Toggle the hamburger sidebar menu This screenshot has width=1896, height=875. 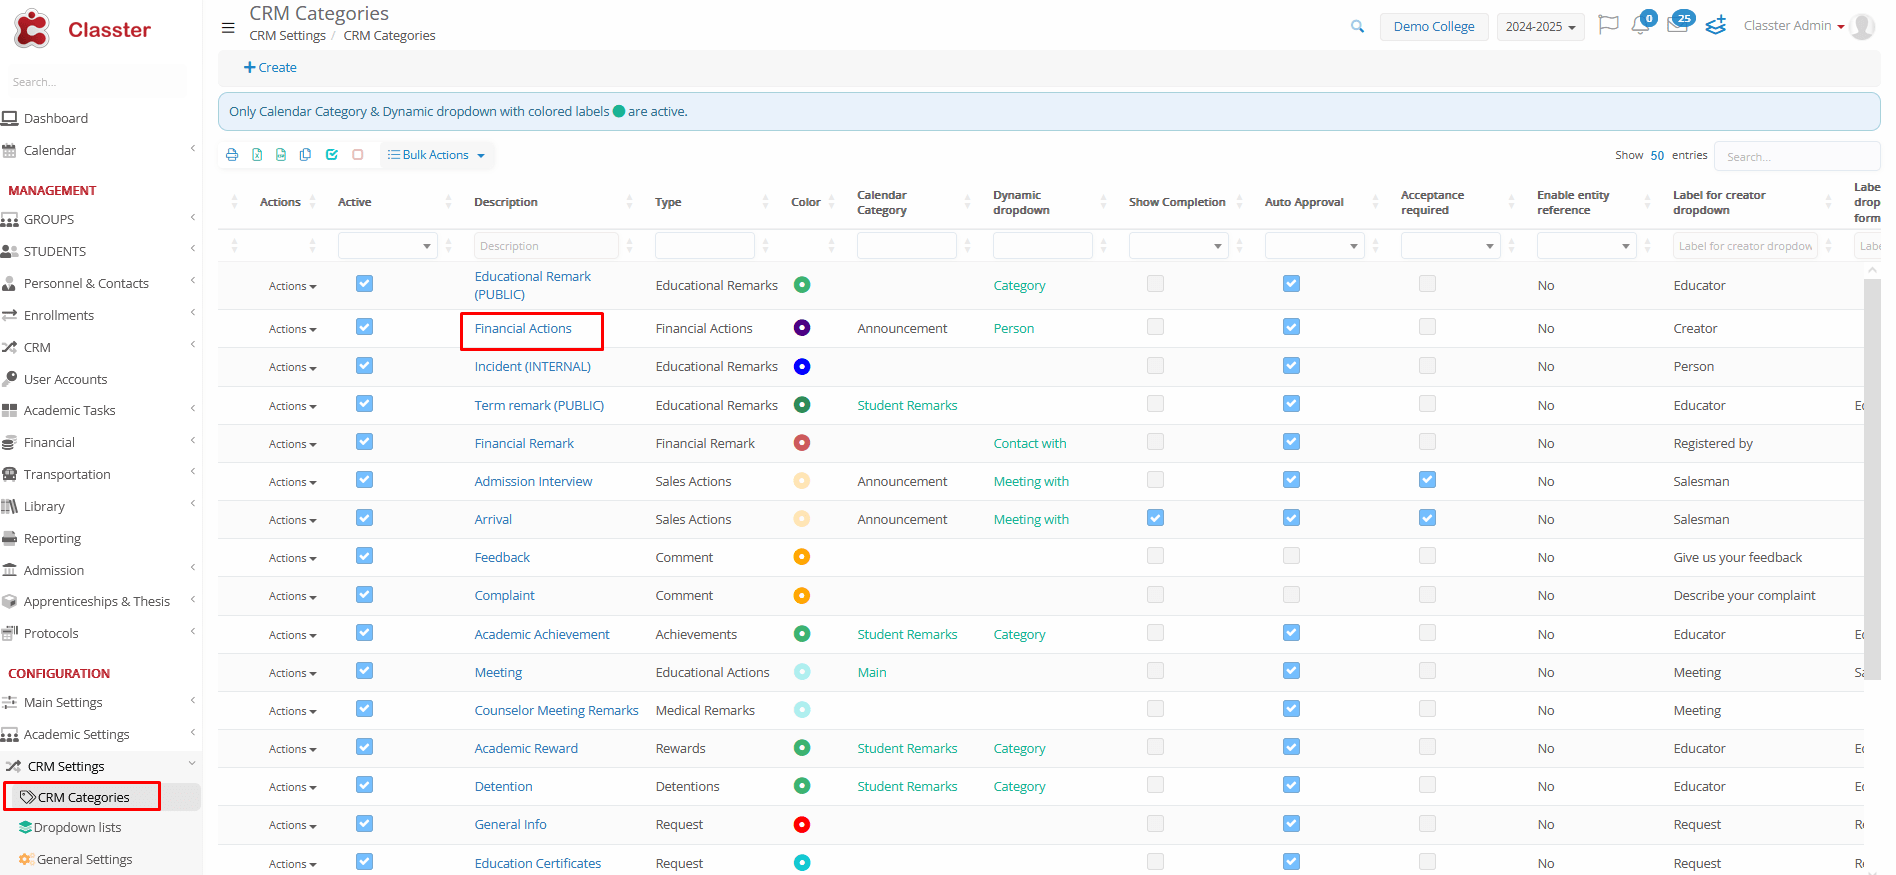(228, 28)
